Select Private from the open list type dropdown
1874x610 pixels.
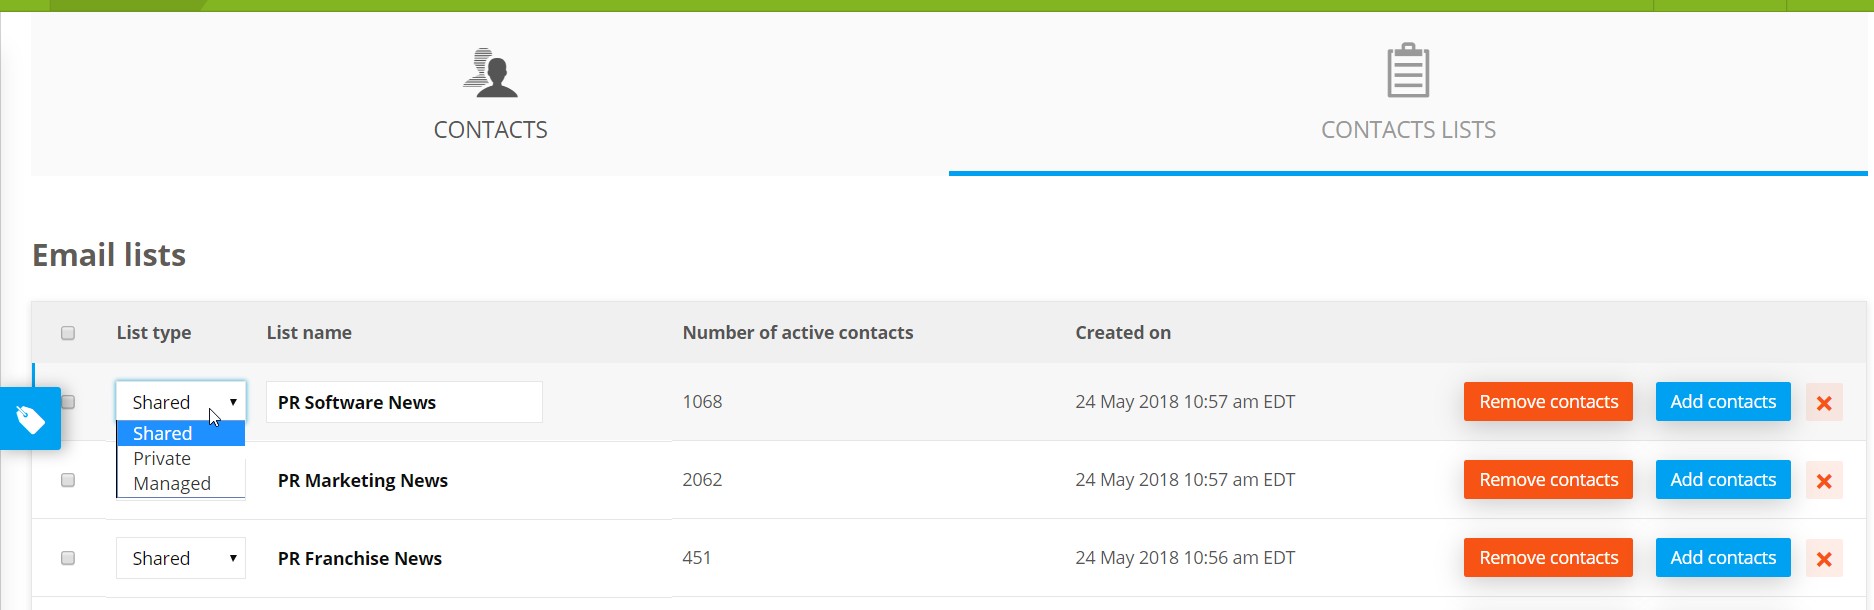click(x=161, y=458)
